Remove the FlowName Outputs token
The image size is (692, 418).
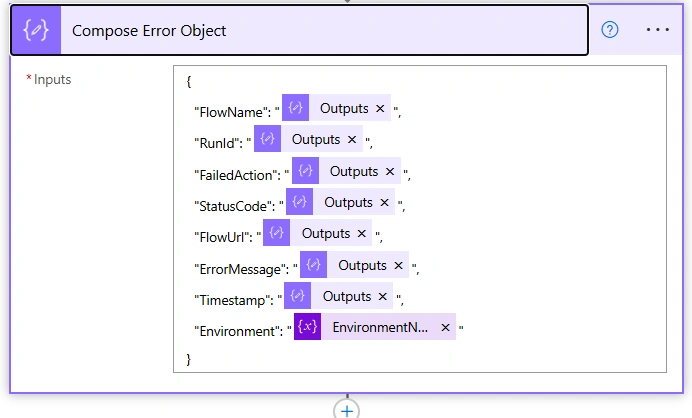[x=380, y=109]
